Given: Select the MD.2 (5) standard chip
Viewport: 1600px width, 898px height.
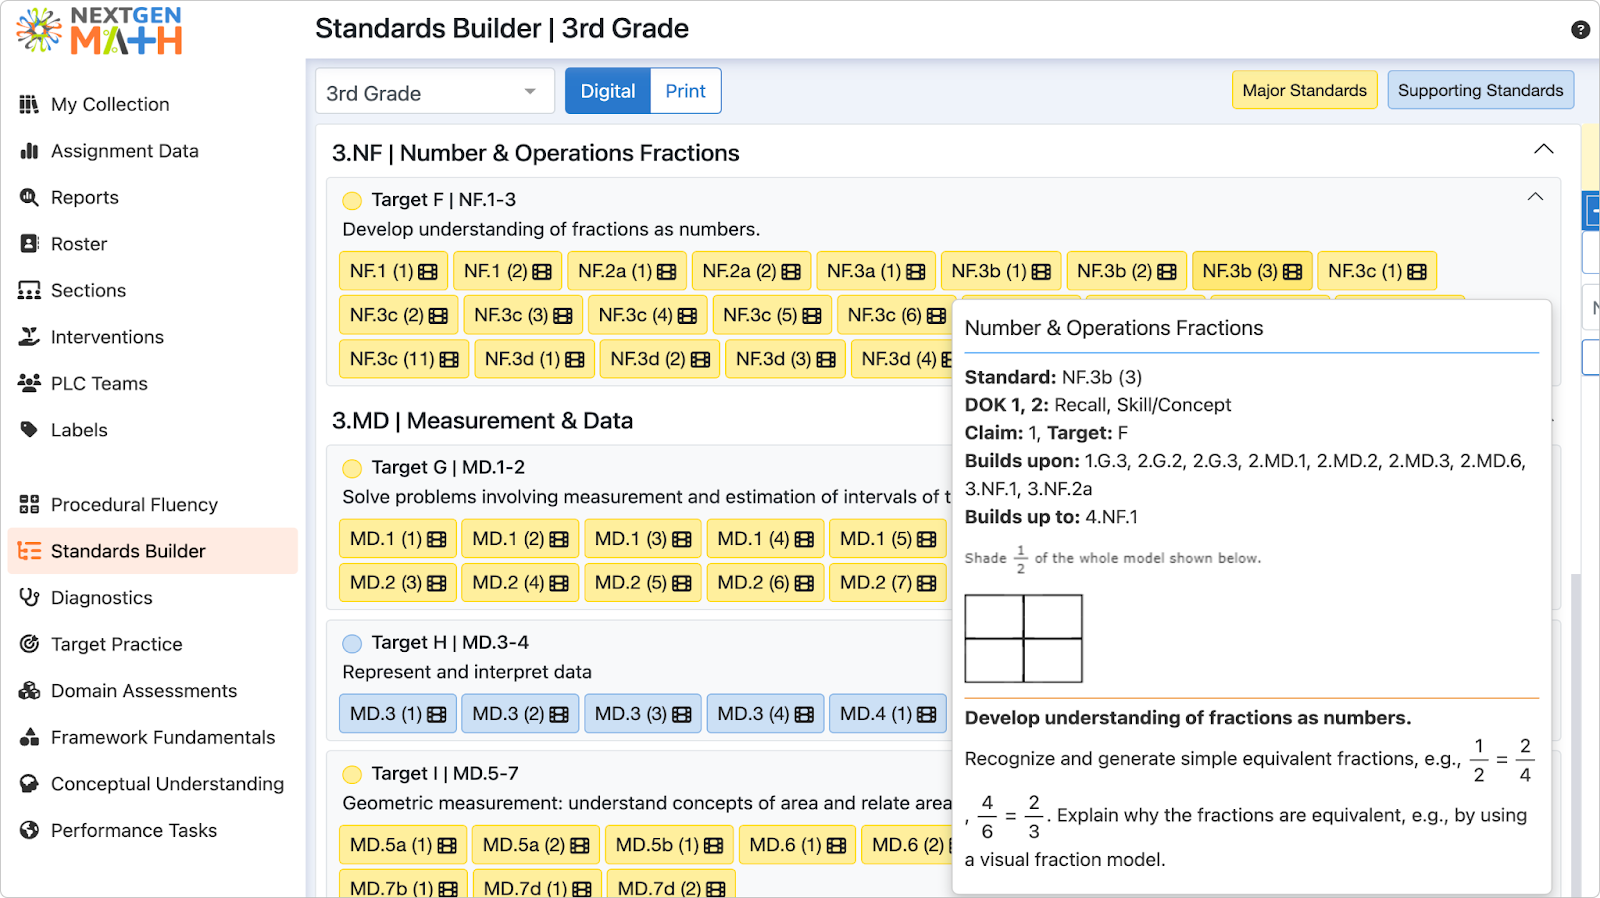Looking at the screenshot, I should pos(643,583).
